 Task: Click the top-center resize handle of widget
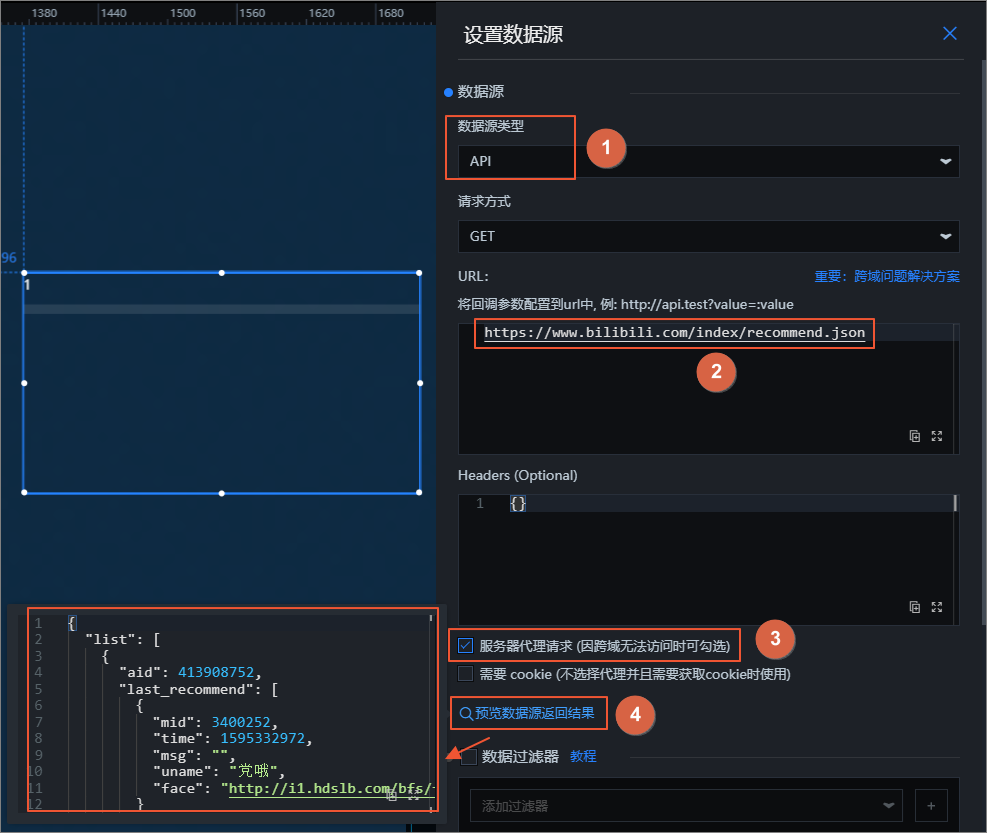click(222, 273)
